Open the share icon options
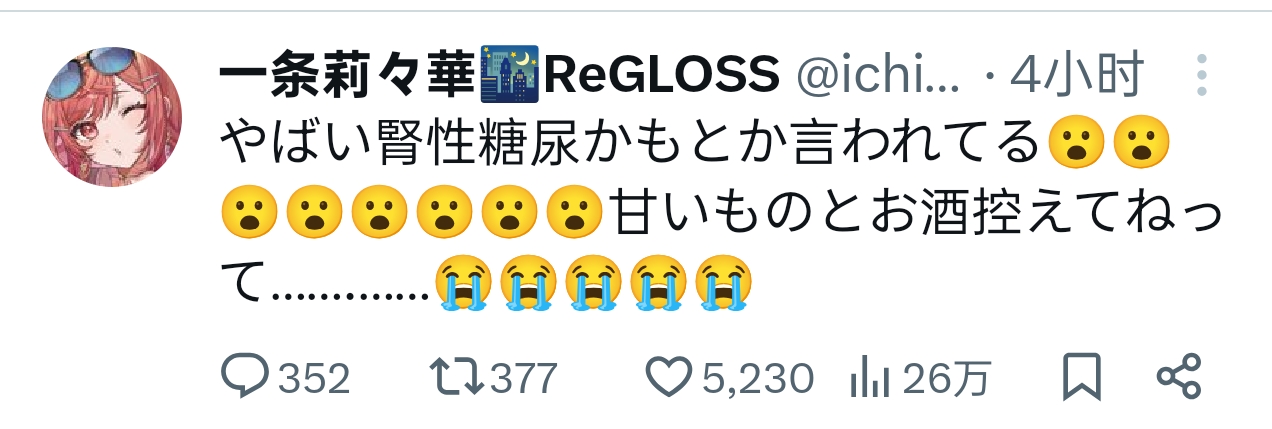The width and height of the screenshot is (1272, 429). coord(1178,377)
